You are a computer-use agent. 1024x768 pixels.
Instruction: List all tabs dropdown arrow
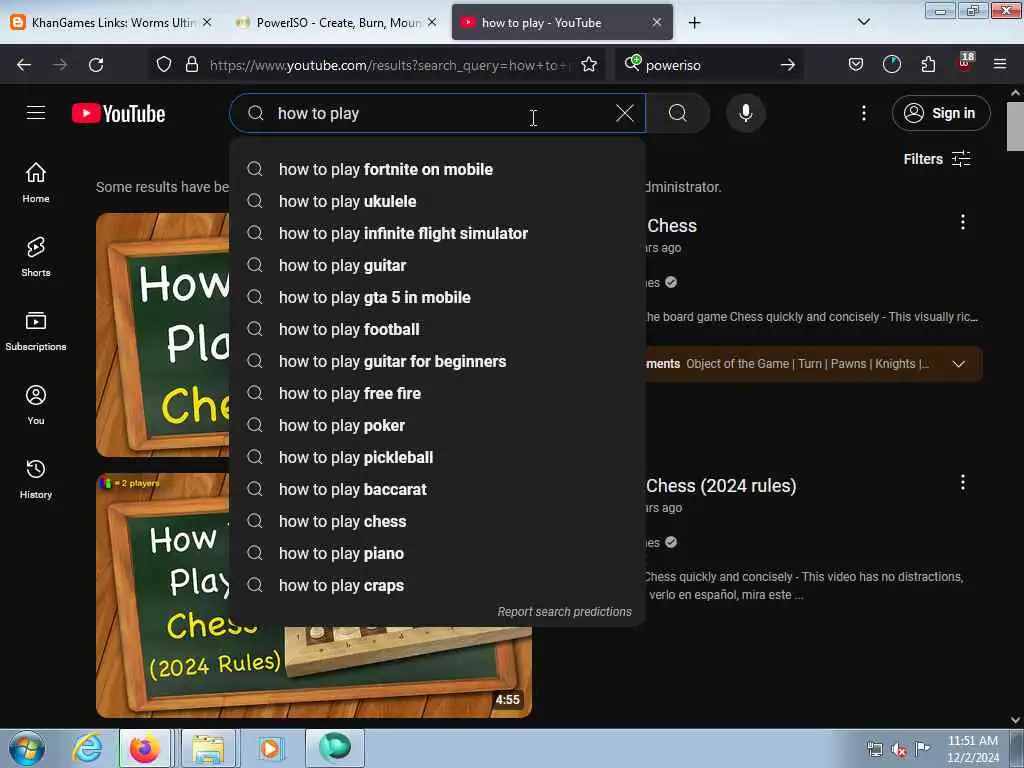[863, 22]
